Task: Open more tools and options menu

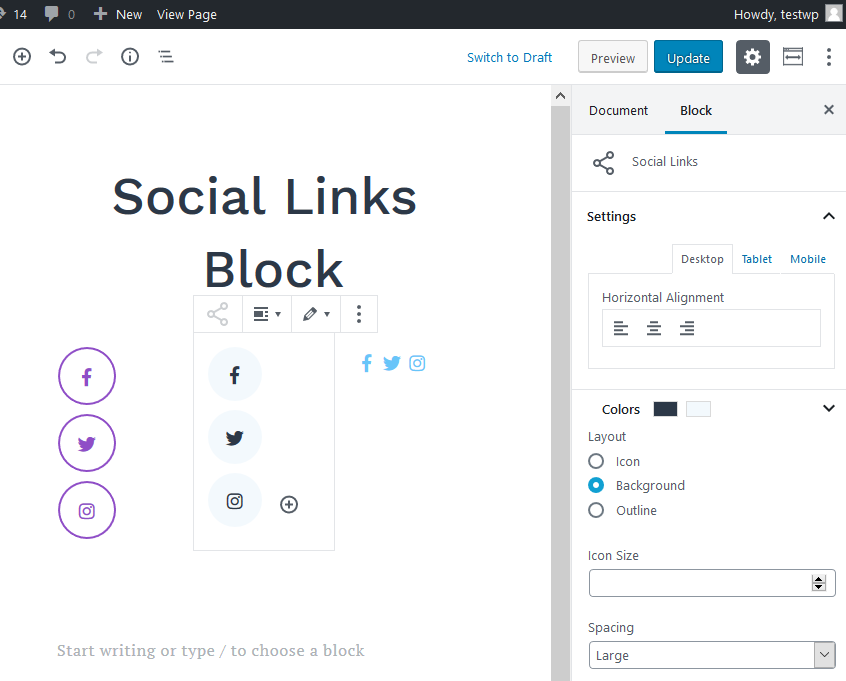Action: click(828, 57)
